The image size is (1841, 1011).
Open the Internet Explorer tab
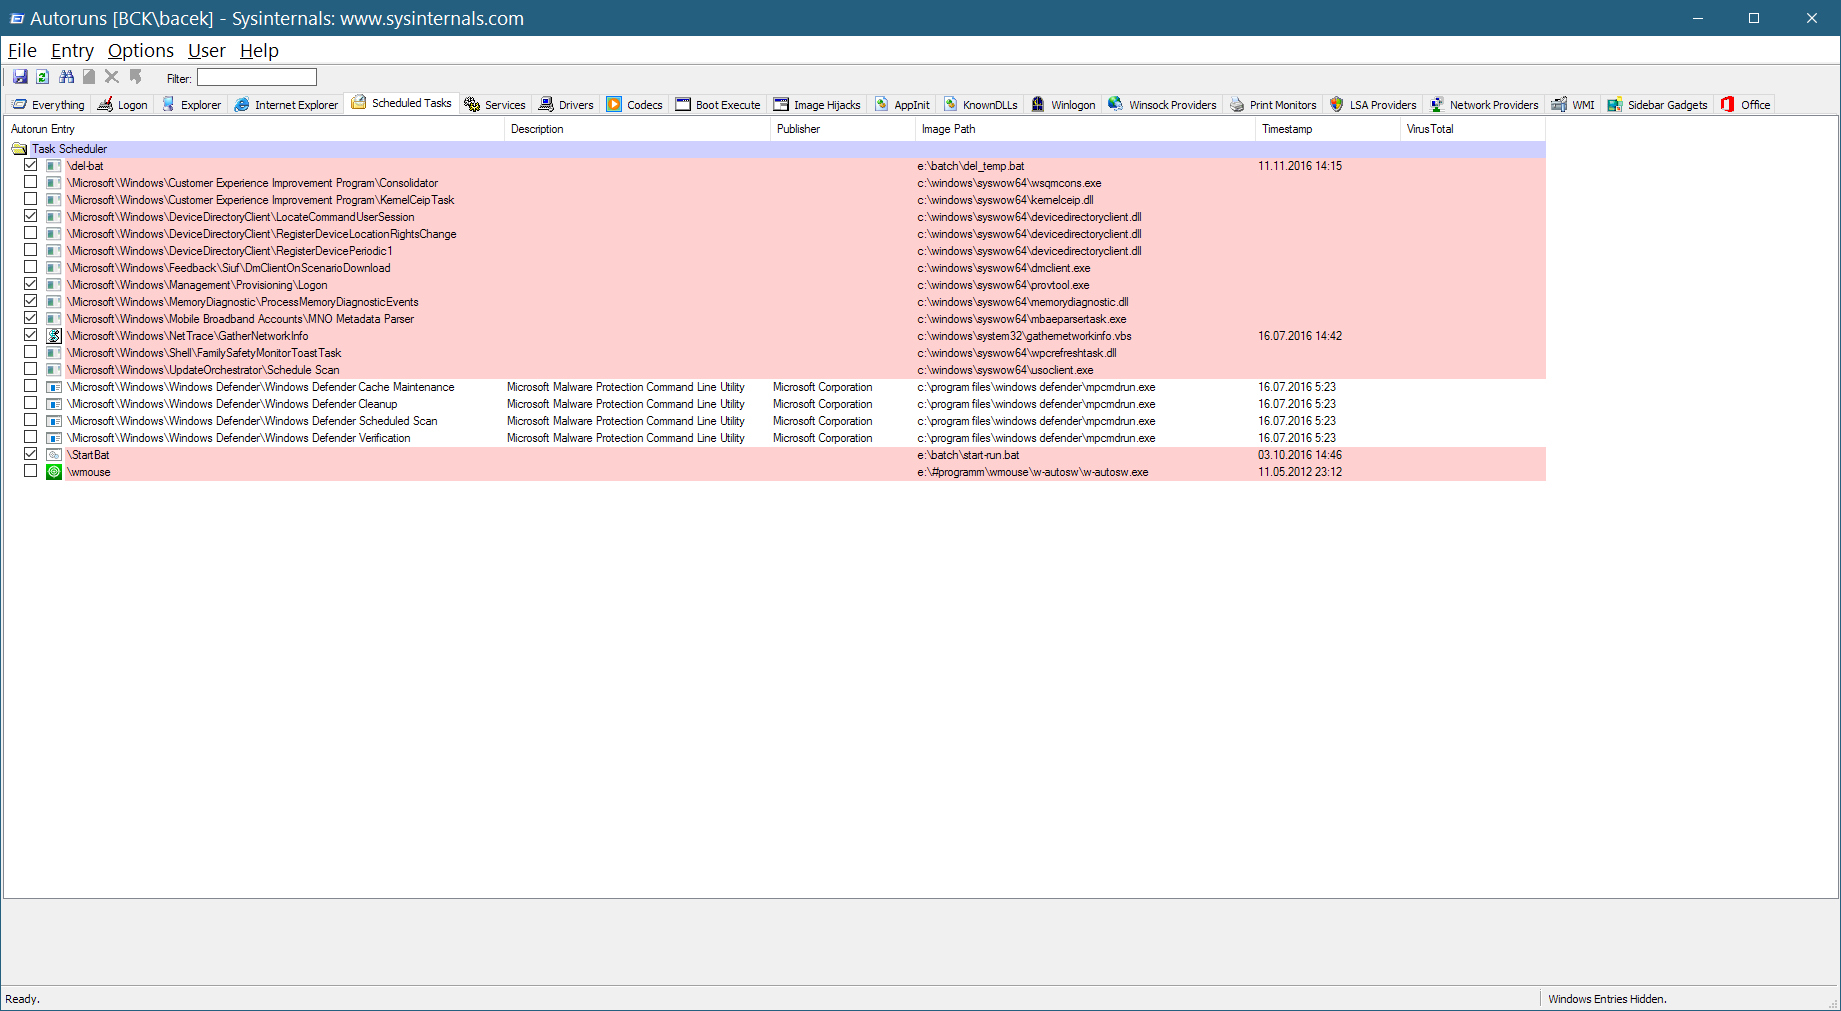coord(286,105)
